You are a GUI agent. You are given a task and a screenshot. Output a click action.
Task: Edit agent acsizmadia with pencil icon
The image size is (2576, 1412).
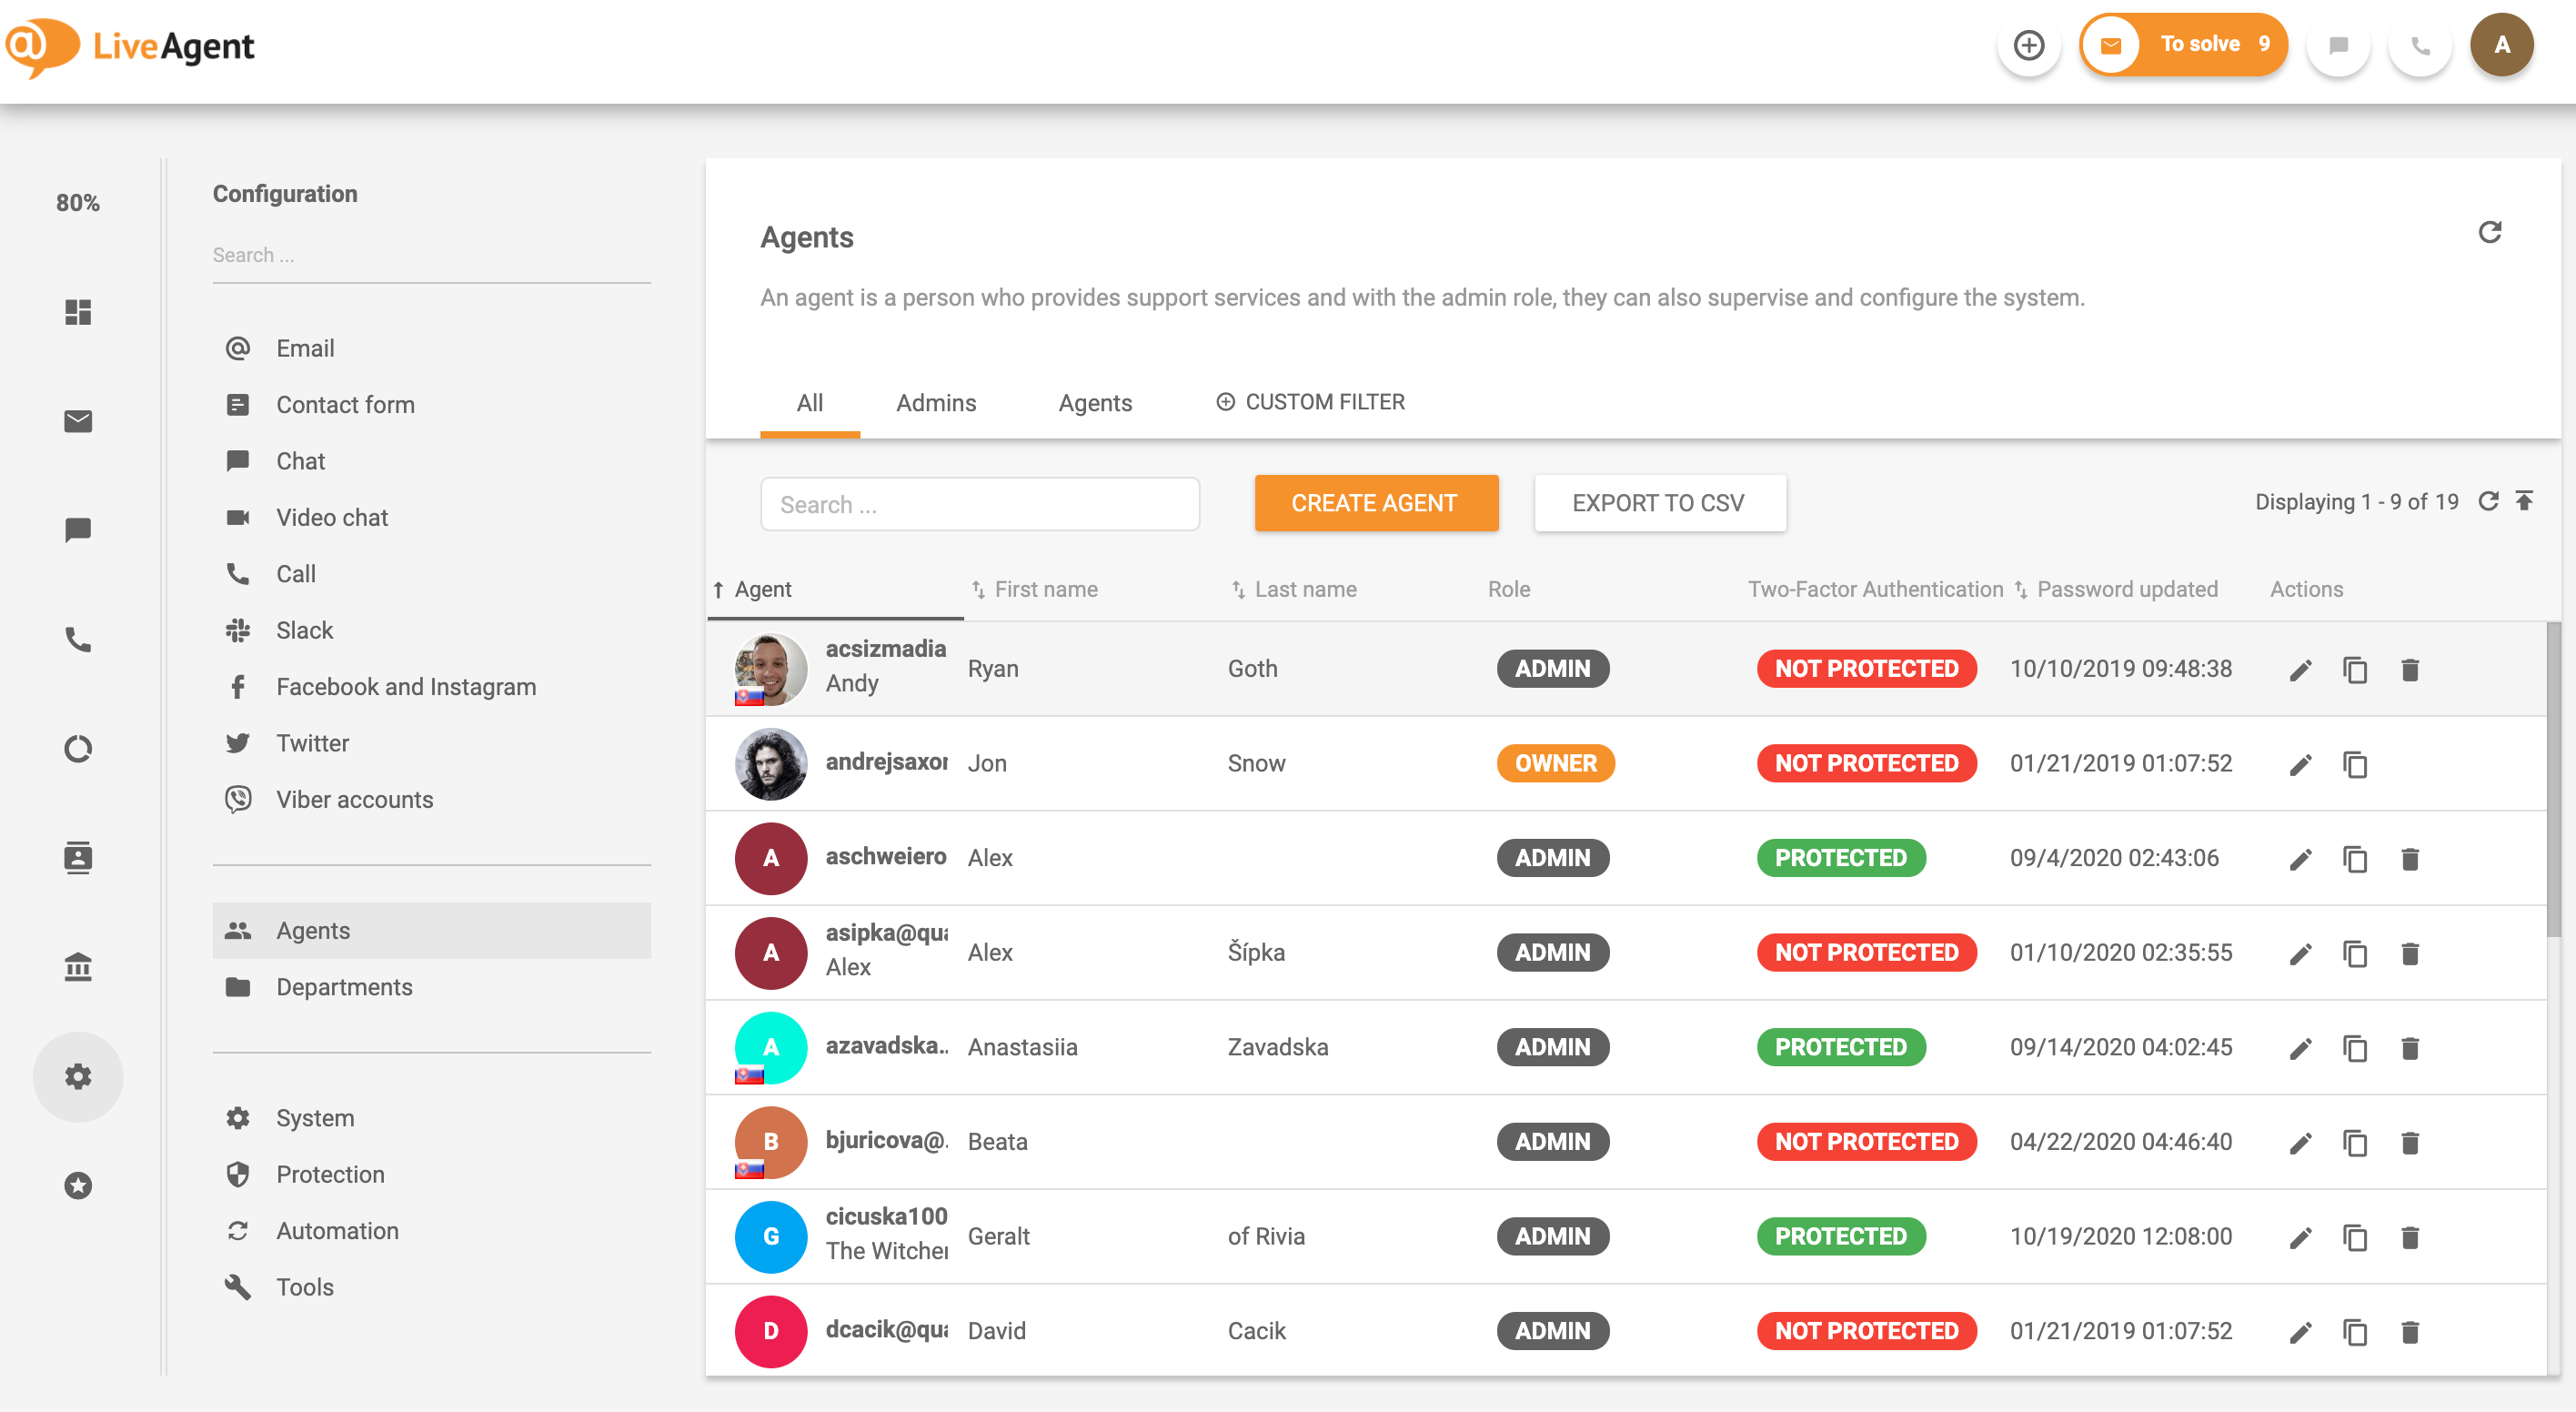2300,670
